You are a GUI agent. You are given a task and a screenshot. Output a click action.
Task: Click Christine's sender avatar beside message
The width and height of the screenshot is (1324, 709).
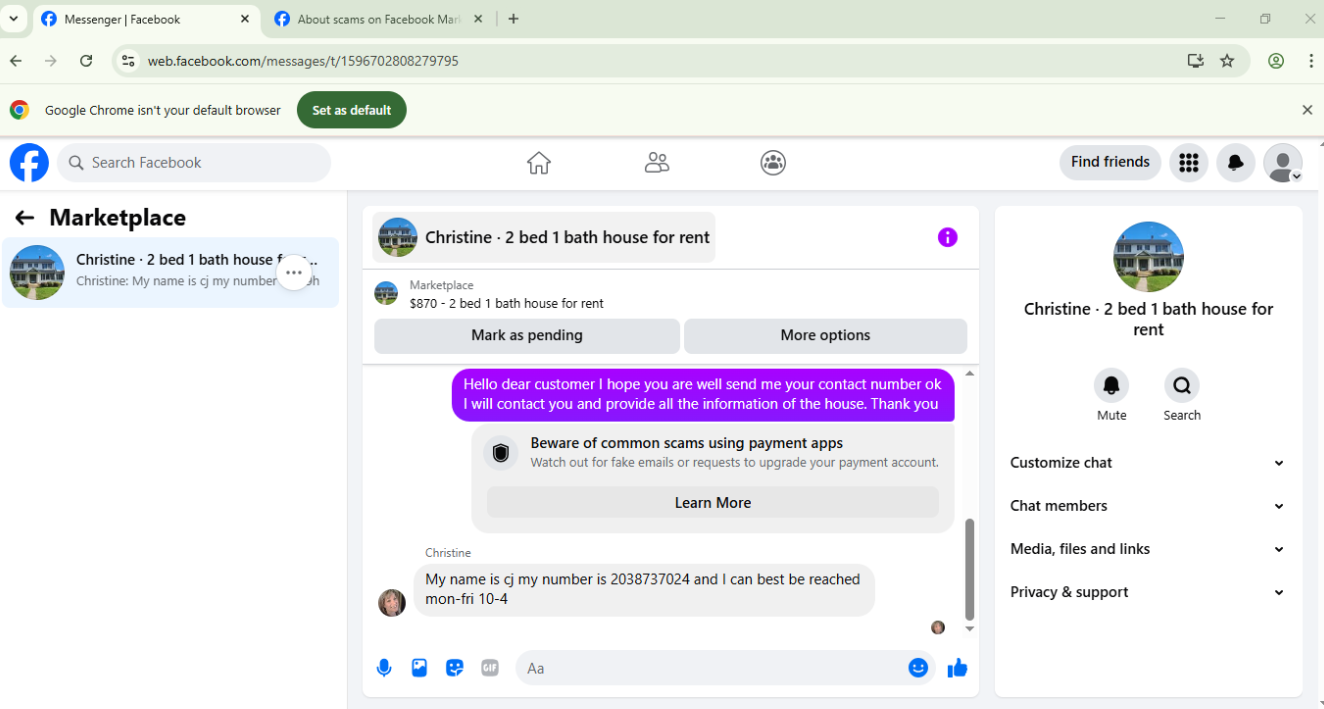click(392, 602)
